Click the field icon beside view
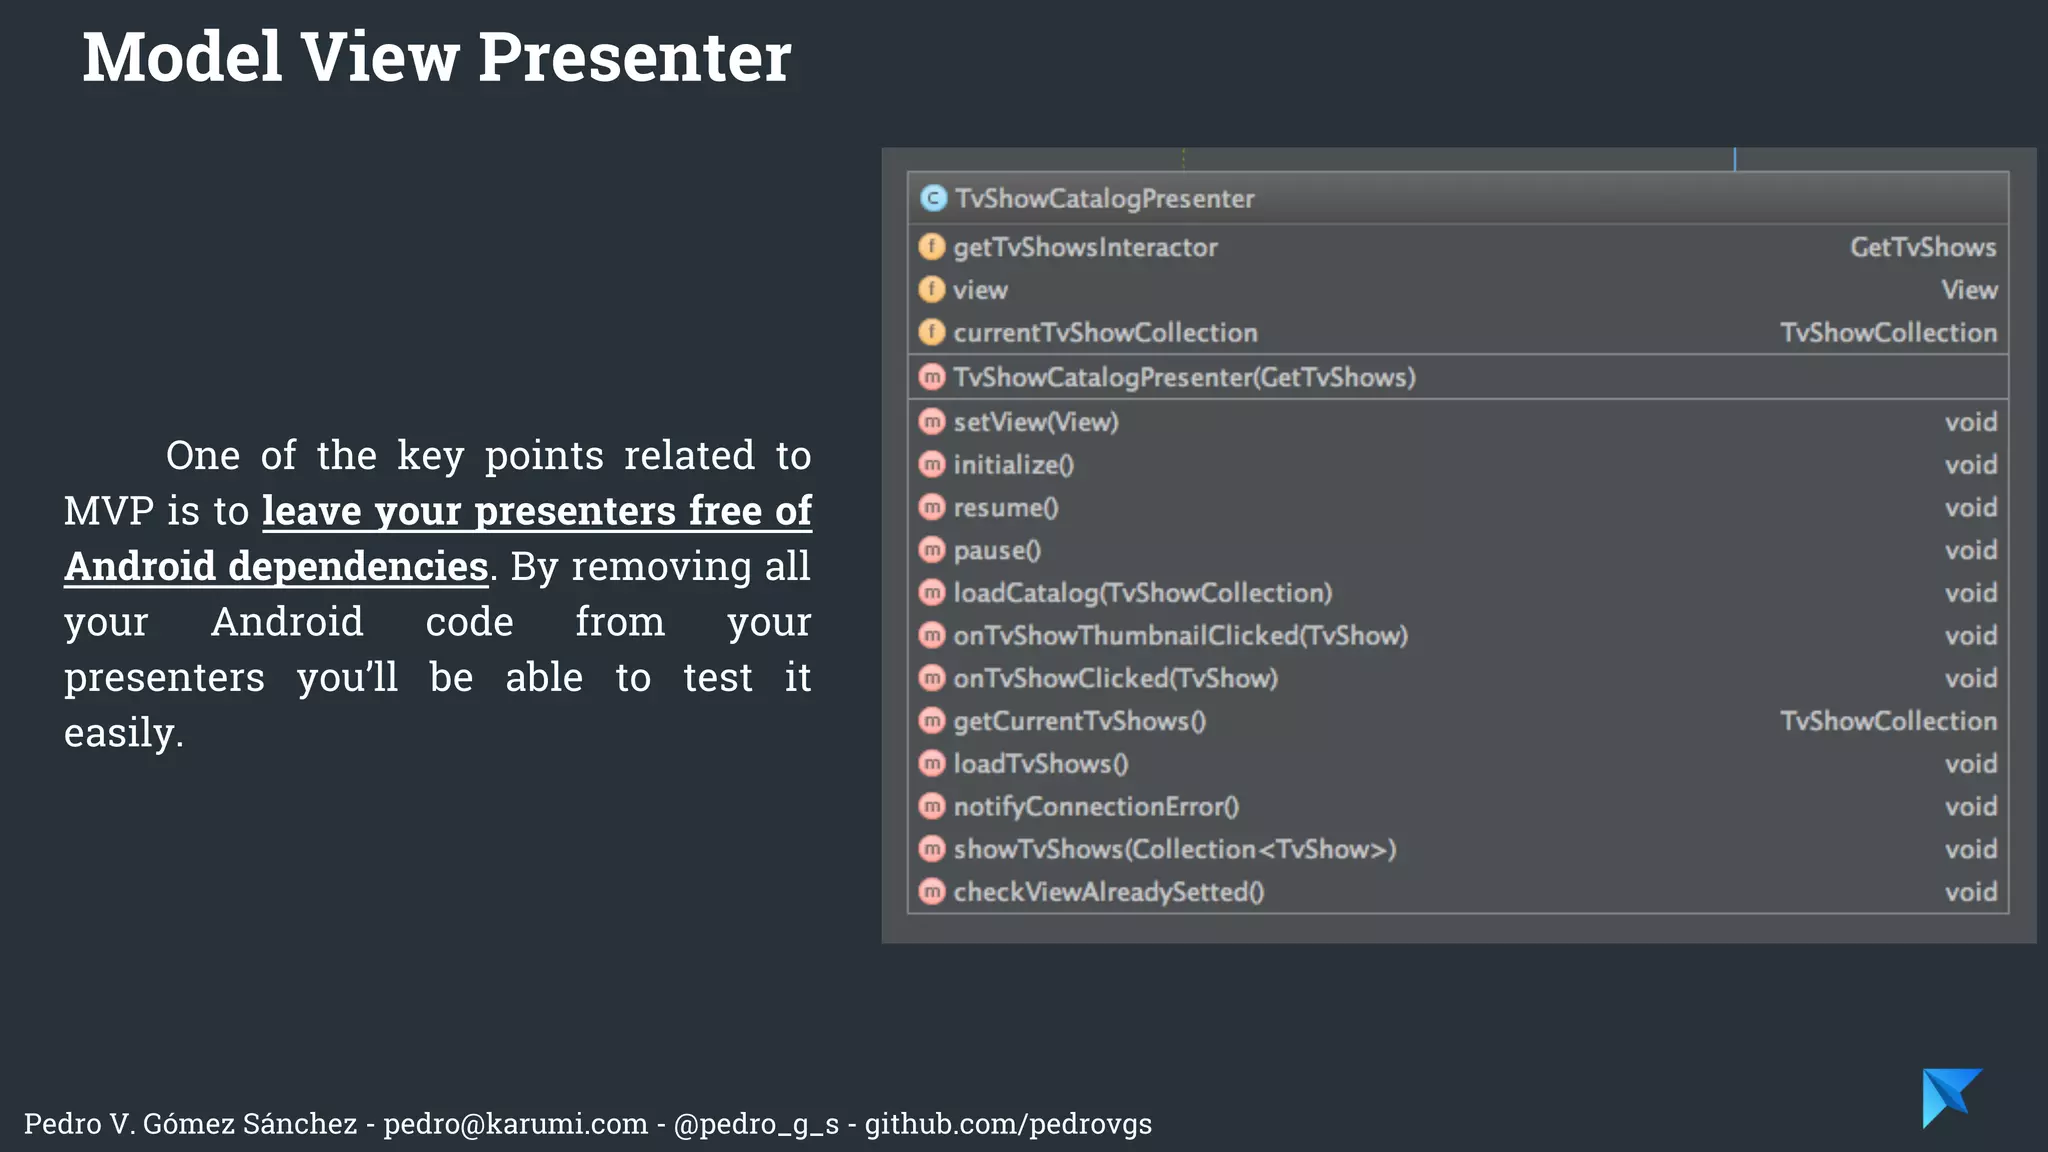Viewport: 2048px width, 1152px height. pyautogui.click(x=932, y=290)
